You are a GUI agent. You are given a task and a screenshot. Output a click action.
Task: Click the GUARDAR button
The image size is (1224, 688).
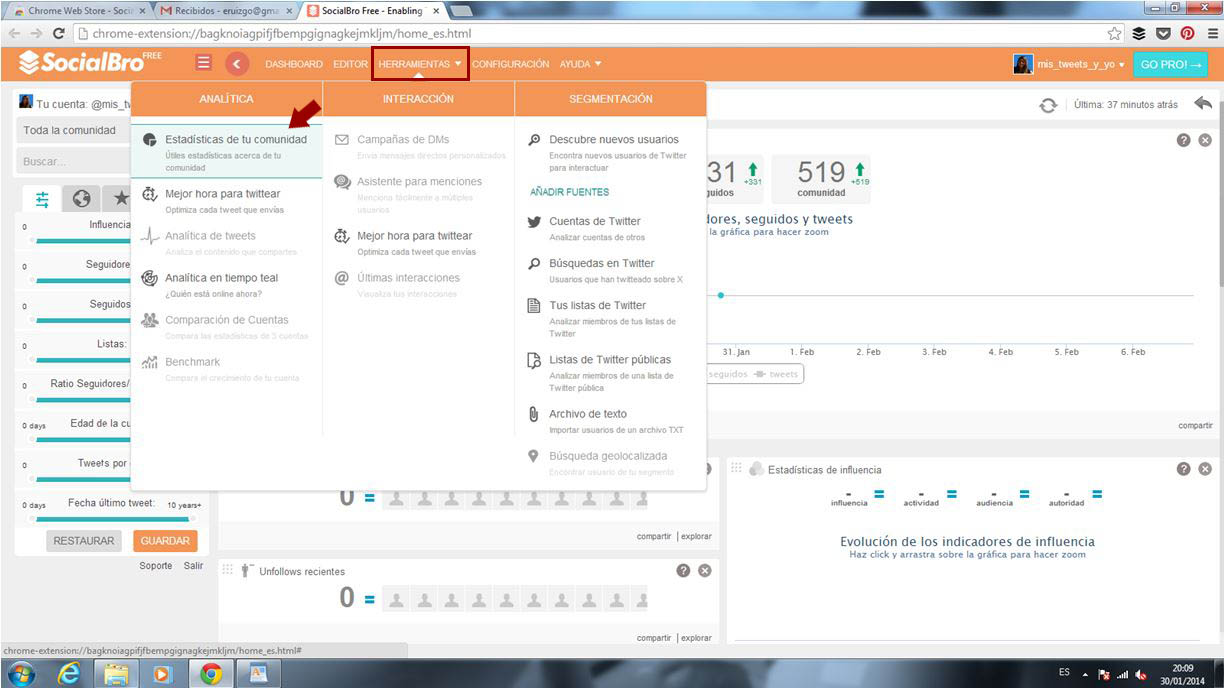[165, 541]
